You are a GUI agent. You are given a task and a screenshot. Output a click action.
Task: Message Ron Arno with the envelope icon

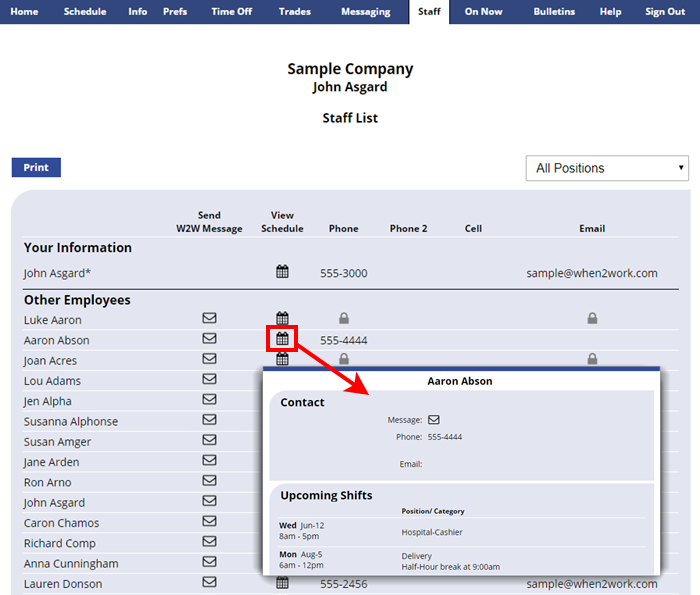pos(209,480)
